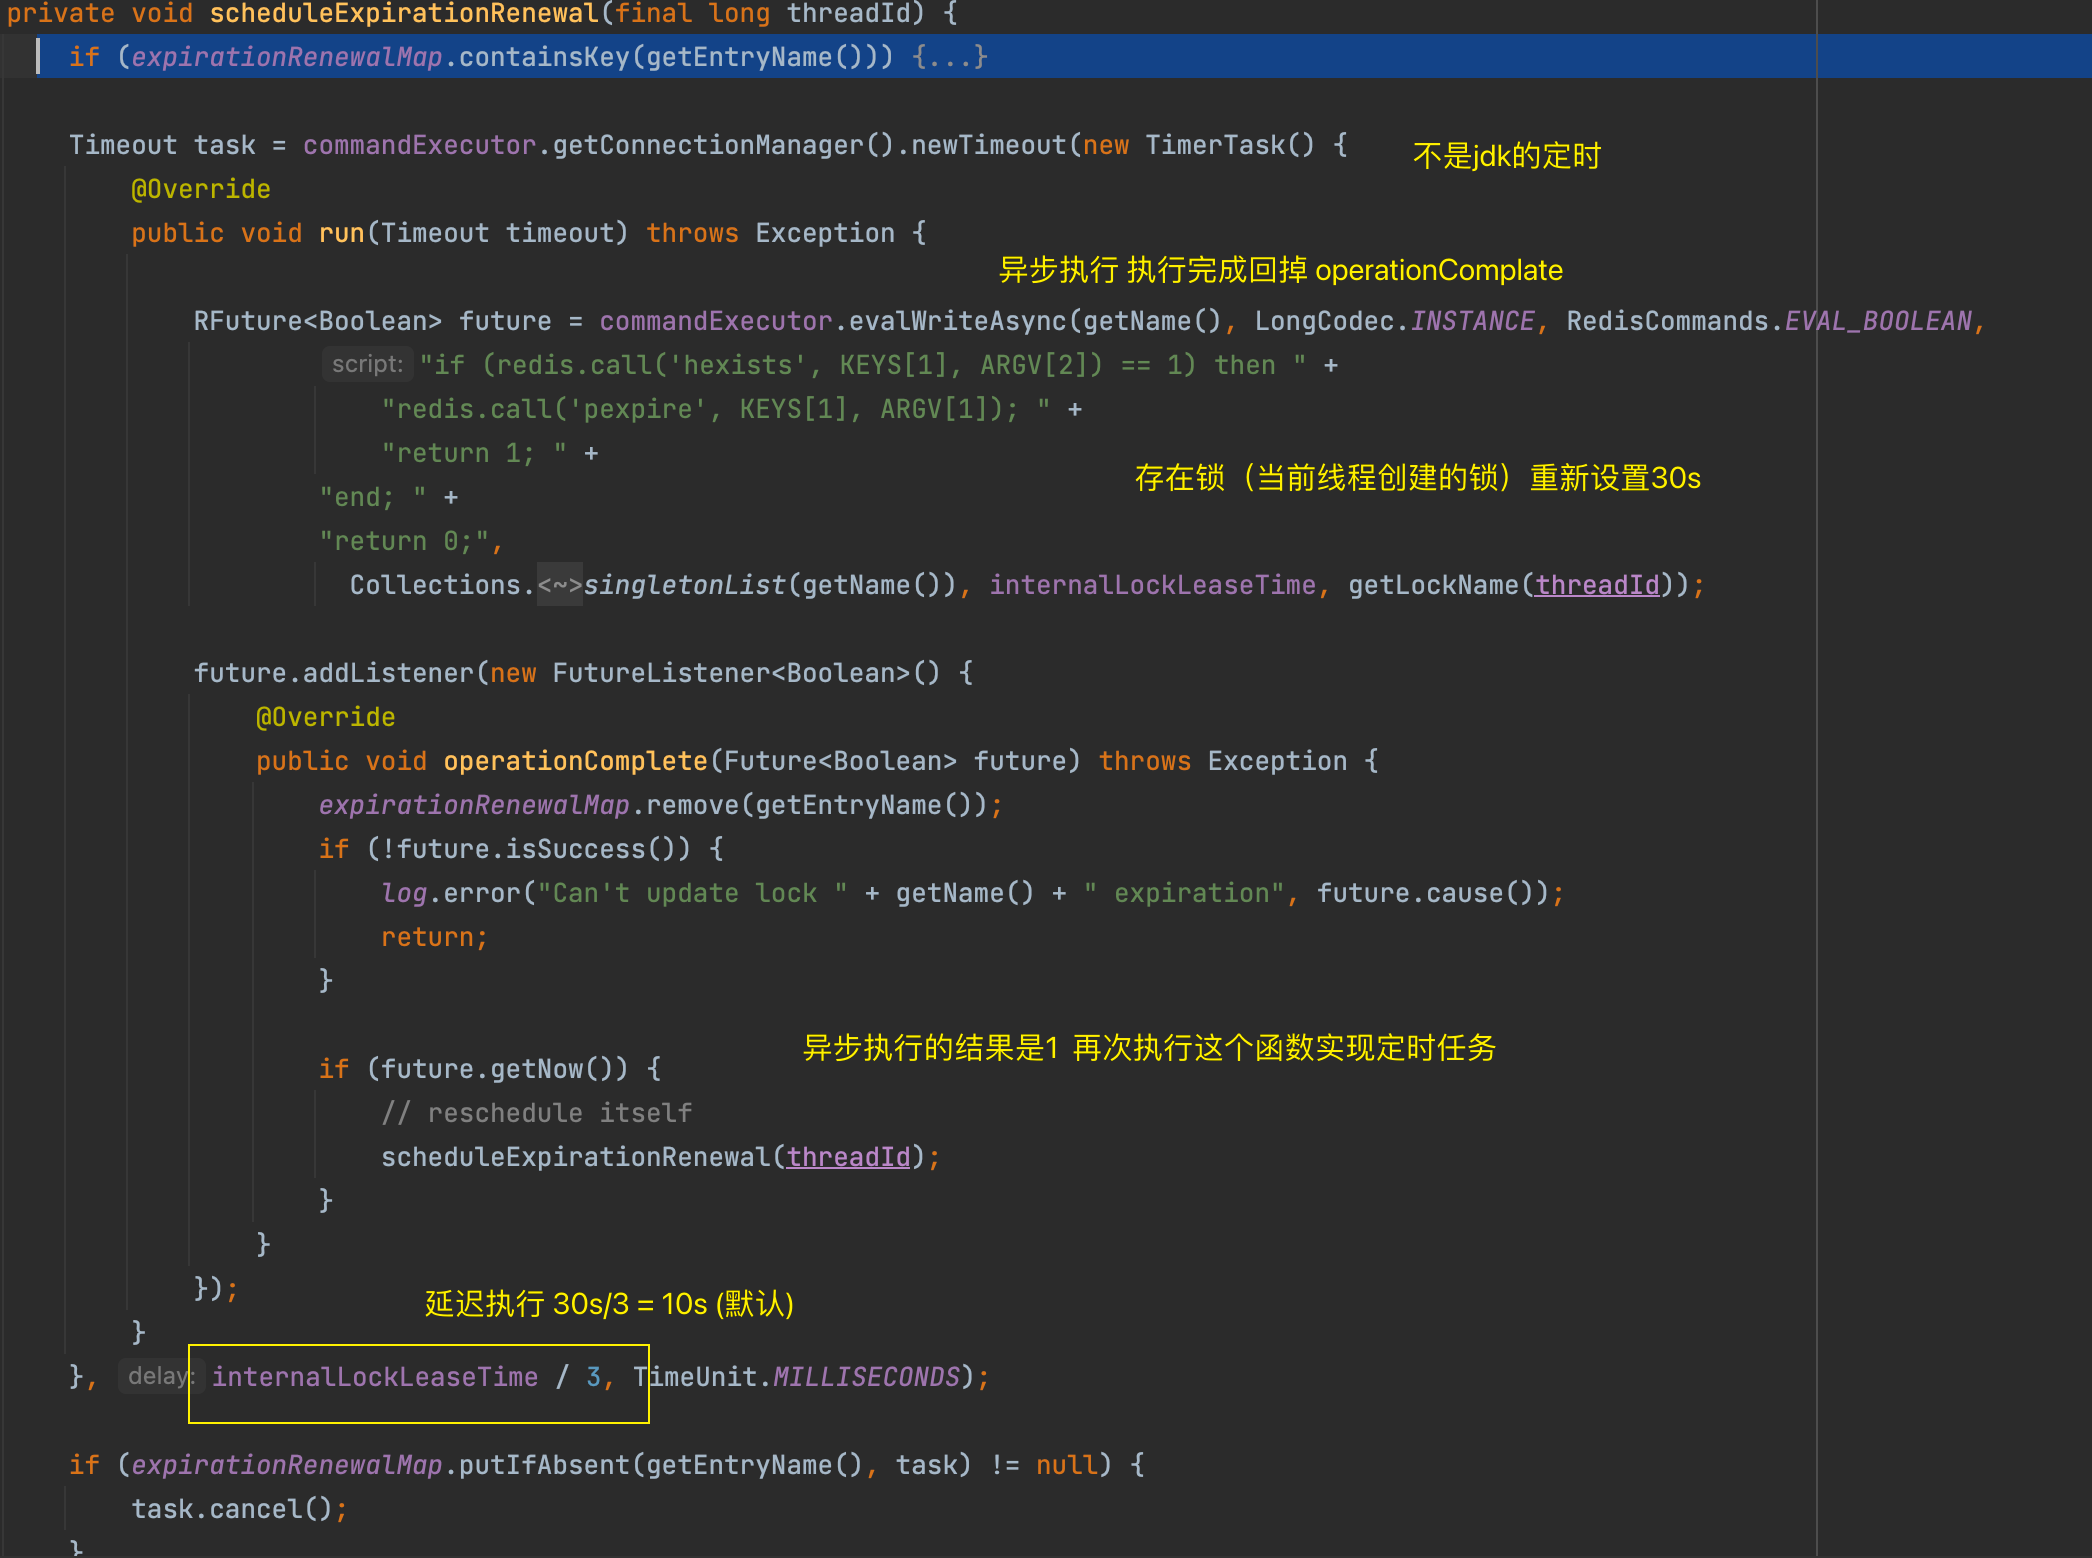2092x1558 pixels.
Task: Click the 'Timeout task' variable declaration
Action: coord(162,145)
